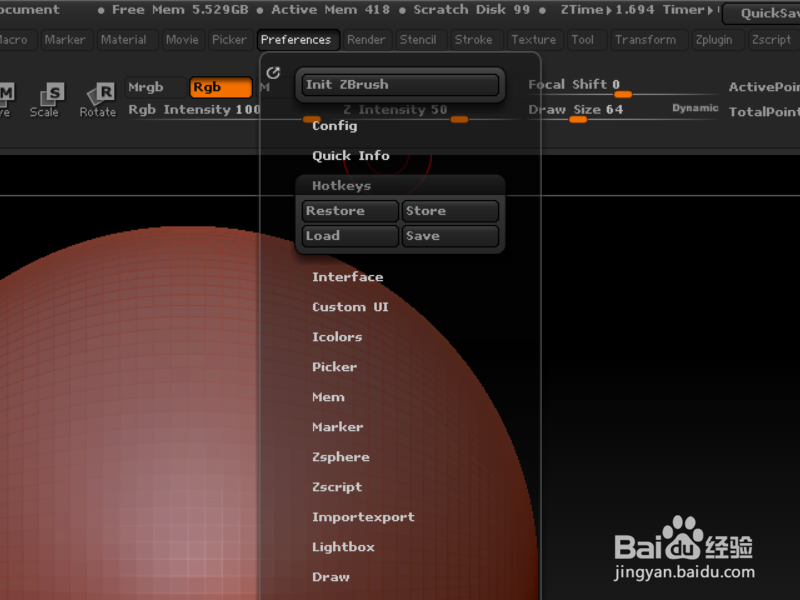The height and width of the screenshot is (600, 800).
Task: Open the Marker menu
Action: [x=65, y=40]
